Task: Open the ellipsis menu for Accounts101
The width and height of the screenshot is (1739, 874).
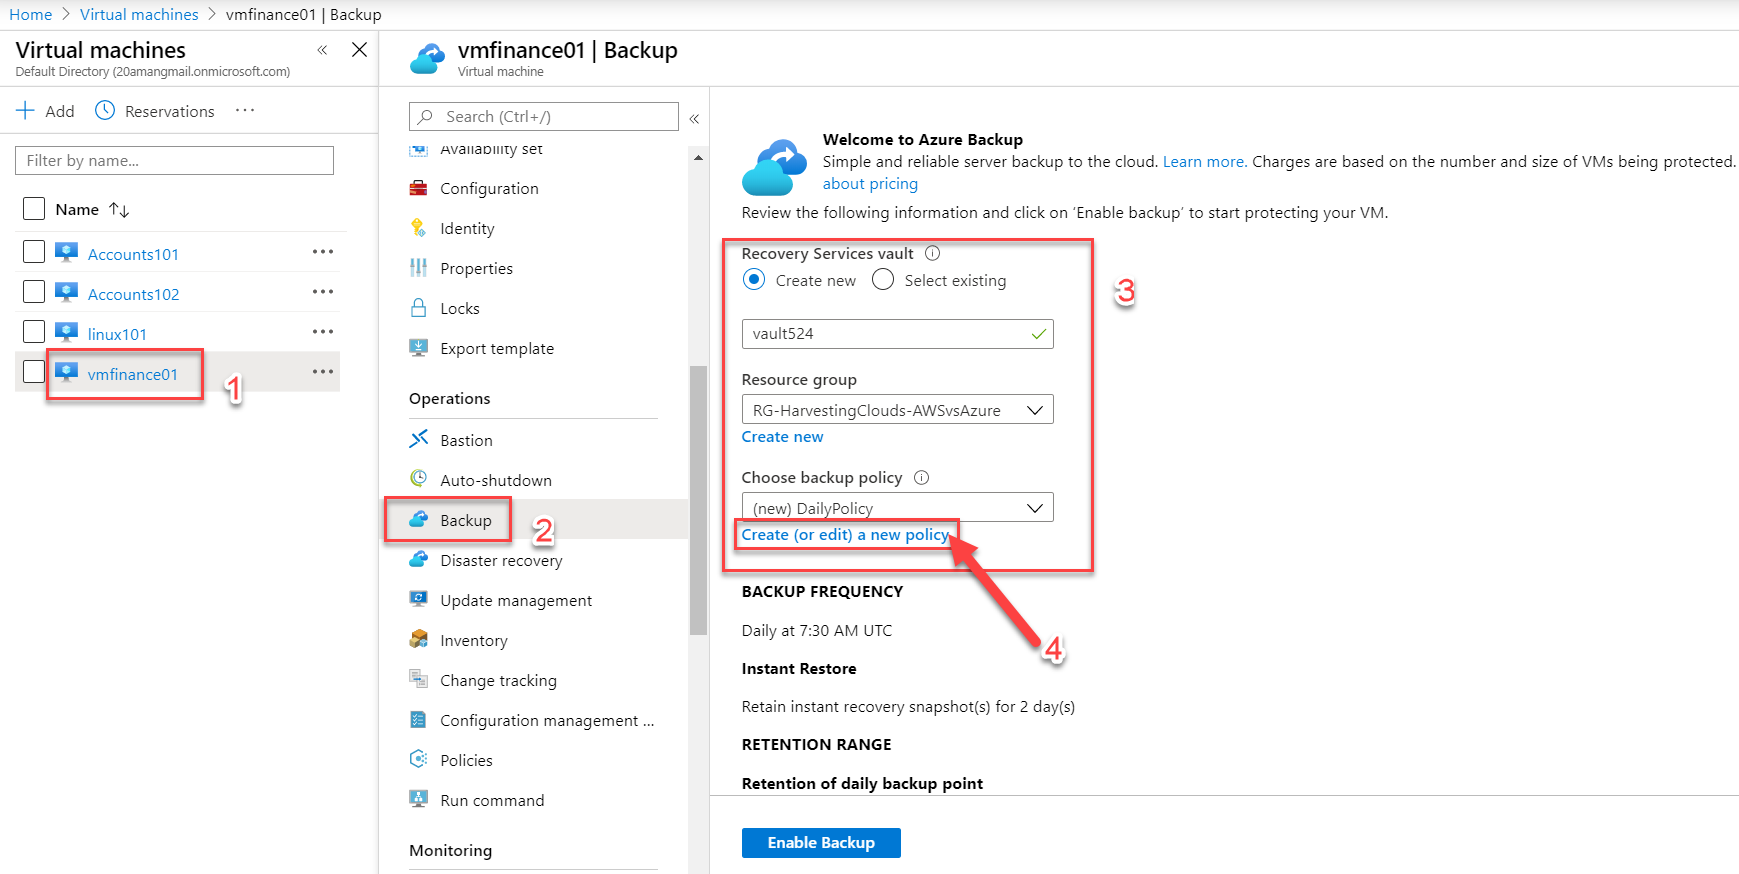Action: (323, 252)
